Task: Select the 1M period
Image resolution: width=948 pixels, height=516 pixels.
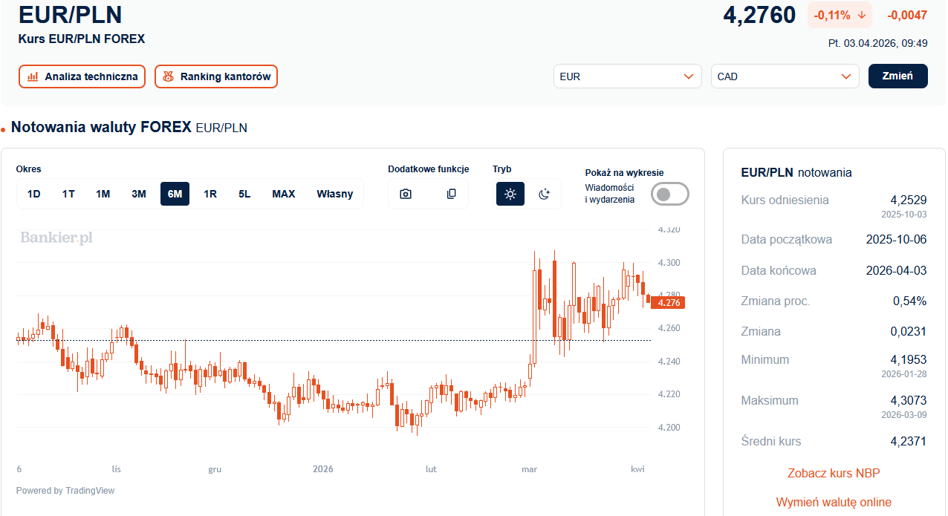Action: coord(103,194)
